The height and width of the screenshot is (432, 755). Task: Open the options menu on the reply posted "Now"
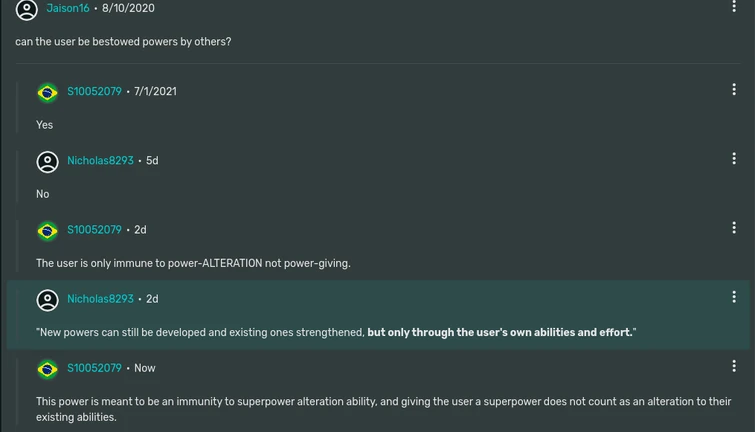pos(734,366)
